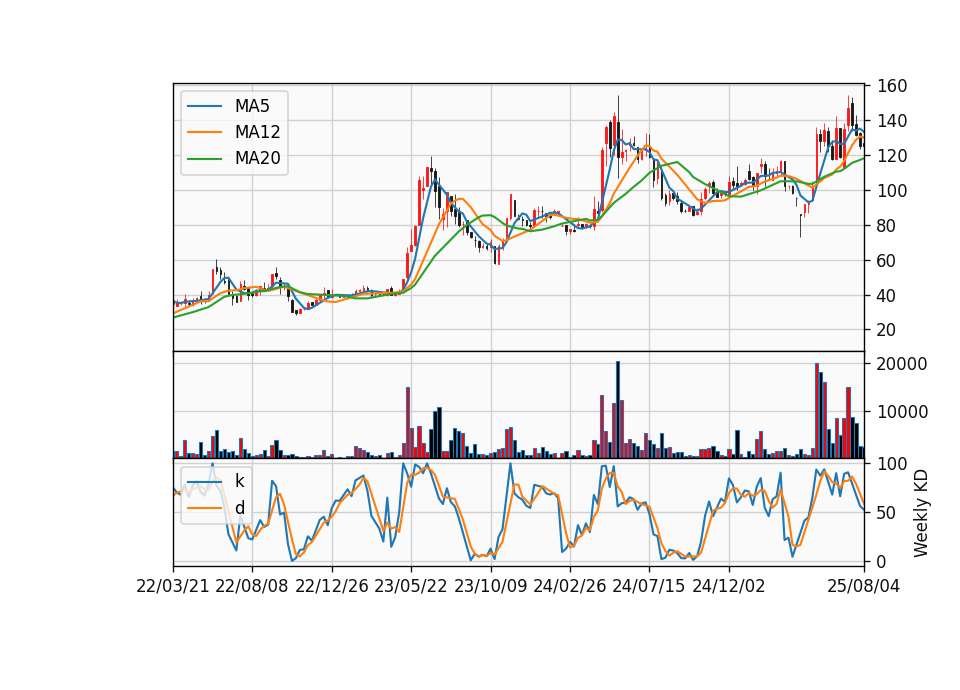Click the 160 price axis label

892,86
